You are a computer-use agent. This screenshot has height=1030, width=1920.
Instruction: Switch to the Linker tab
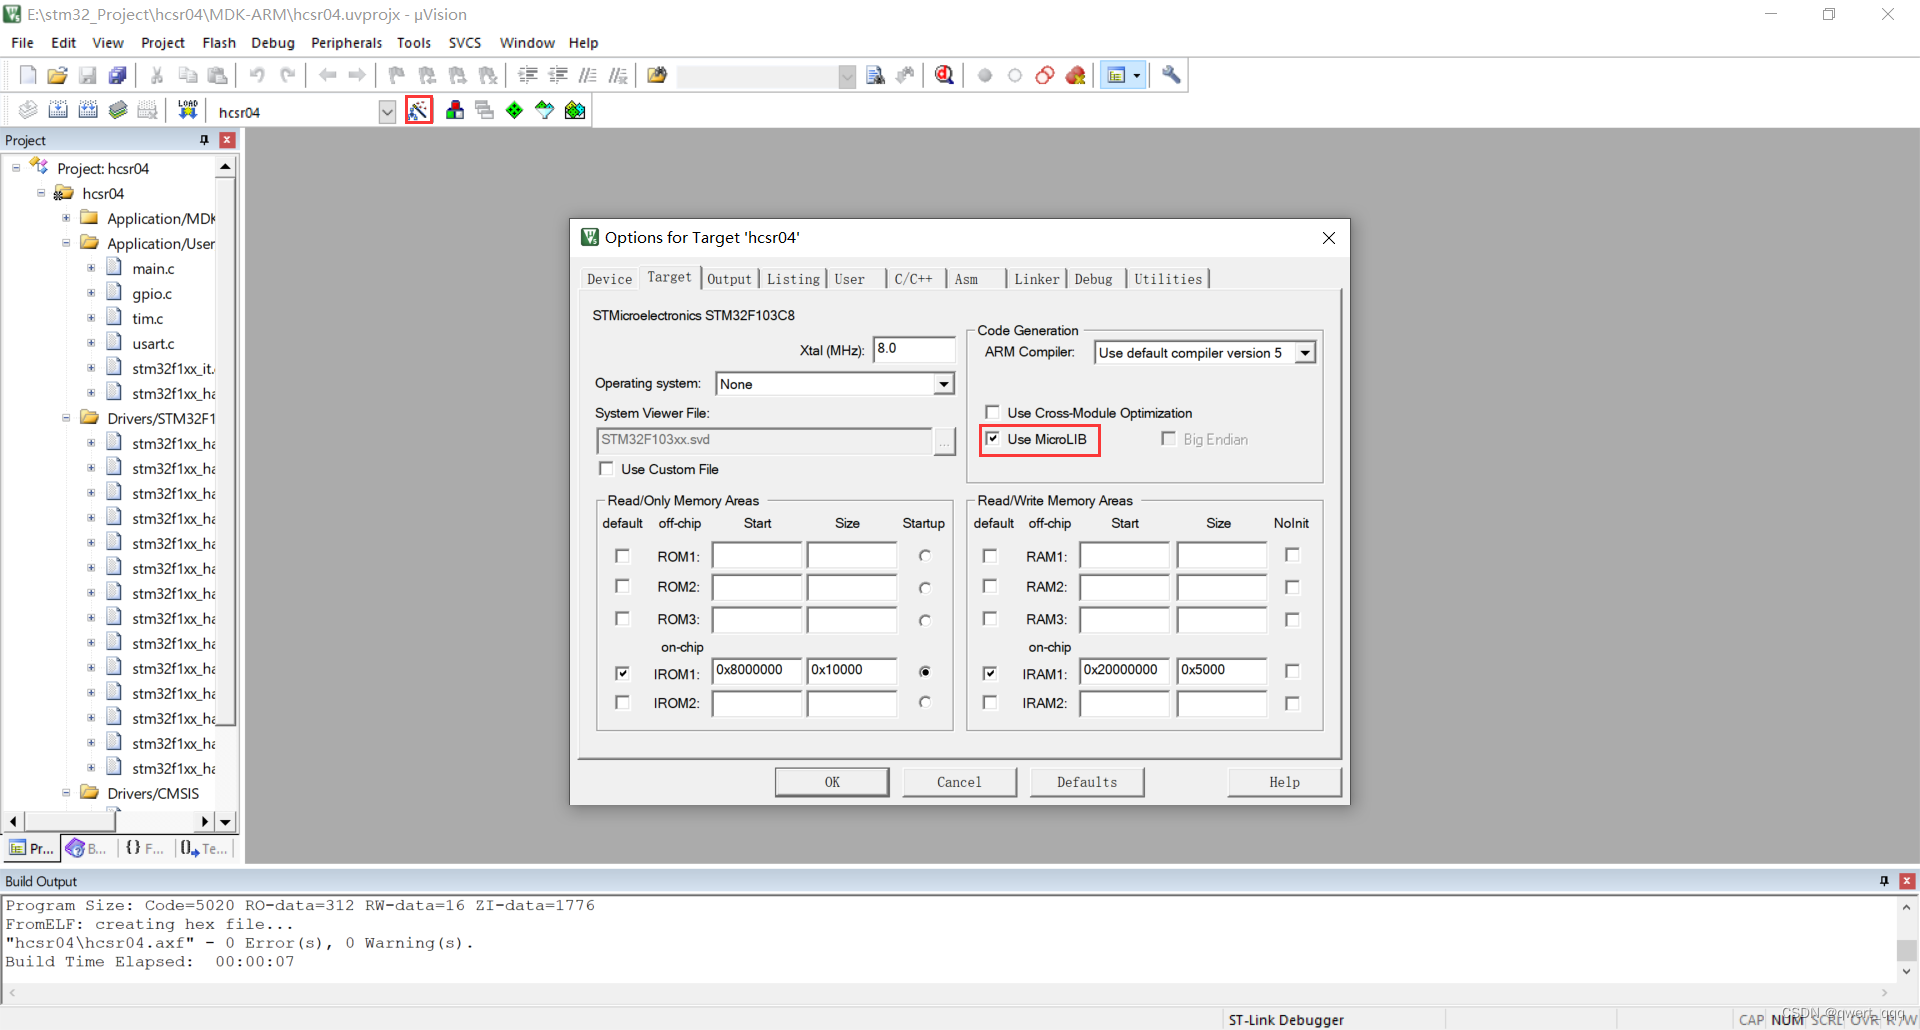(1036, 279)
